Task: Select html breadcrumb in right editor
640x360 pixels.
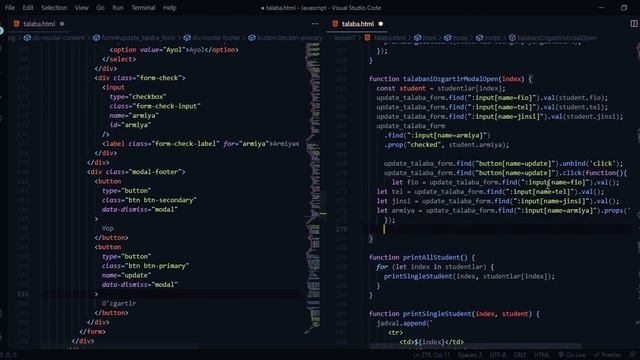Action: click(x=429, y=38)
